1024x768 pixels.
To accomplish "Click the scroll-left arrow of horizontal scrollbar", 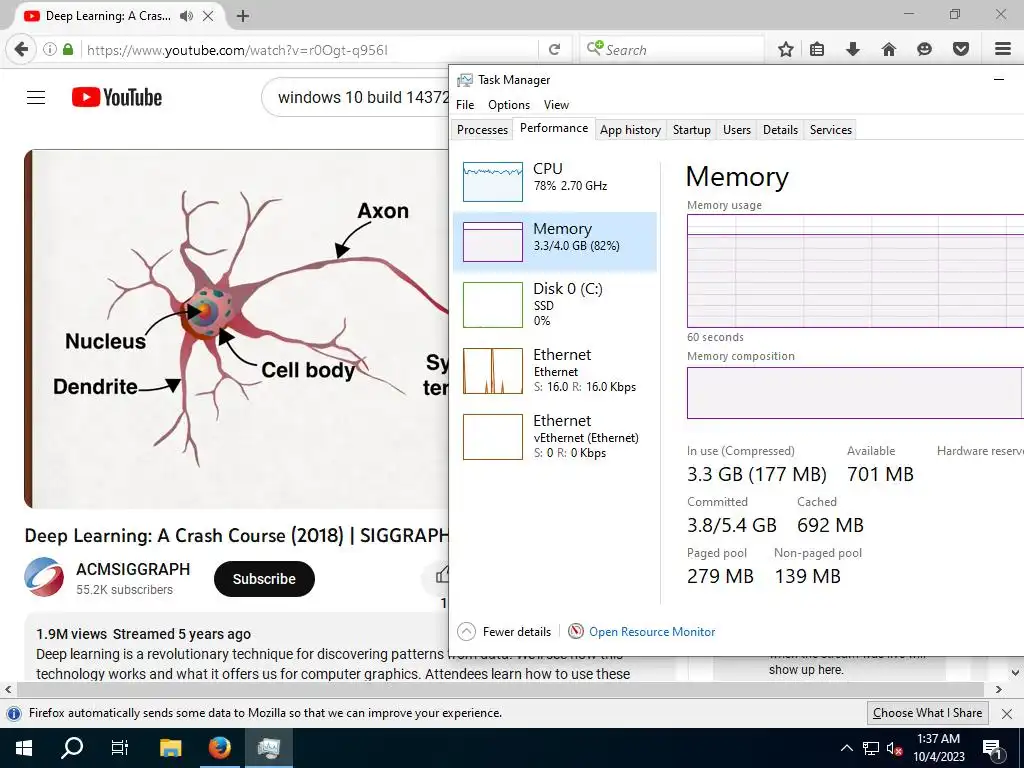I will point(8,689).
